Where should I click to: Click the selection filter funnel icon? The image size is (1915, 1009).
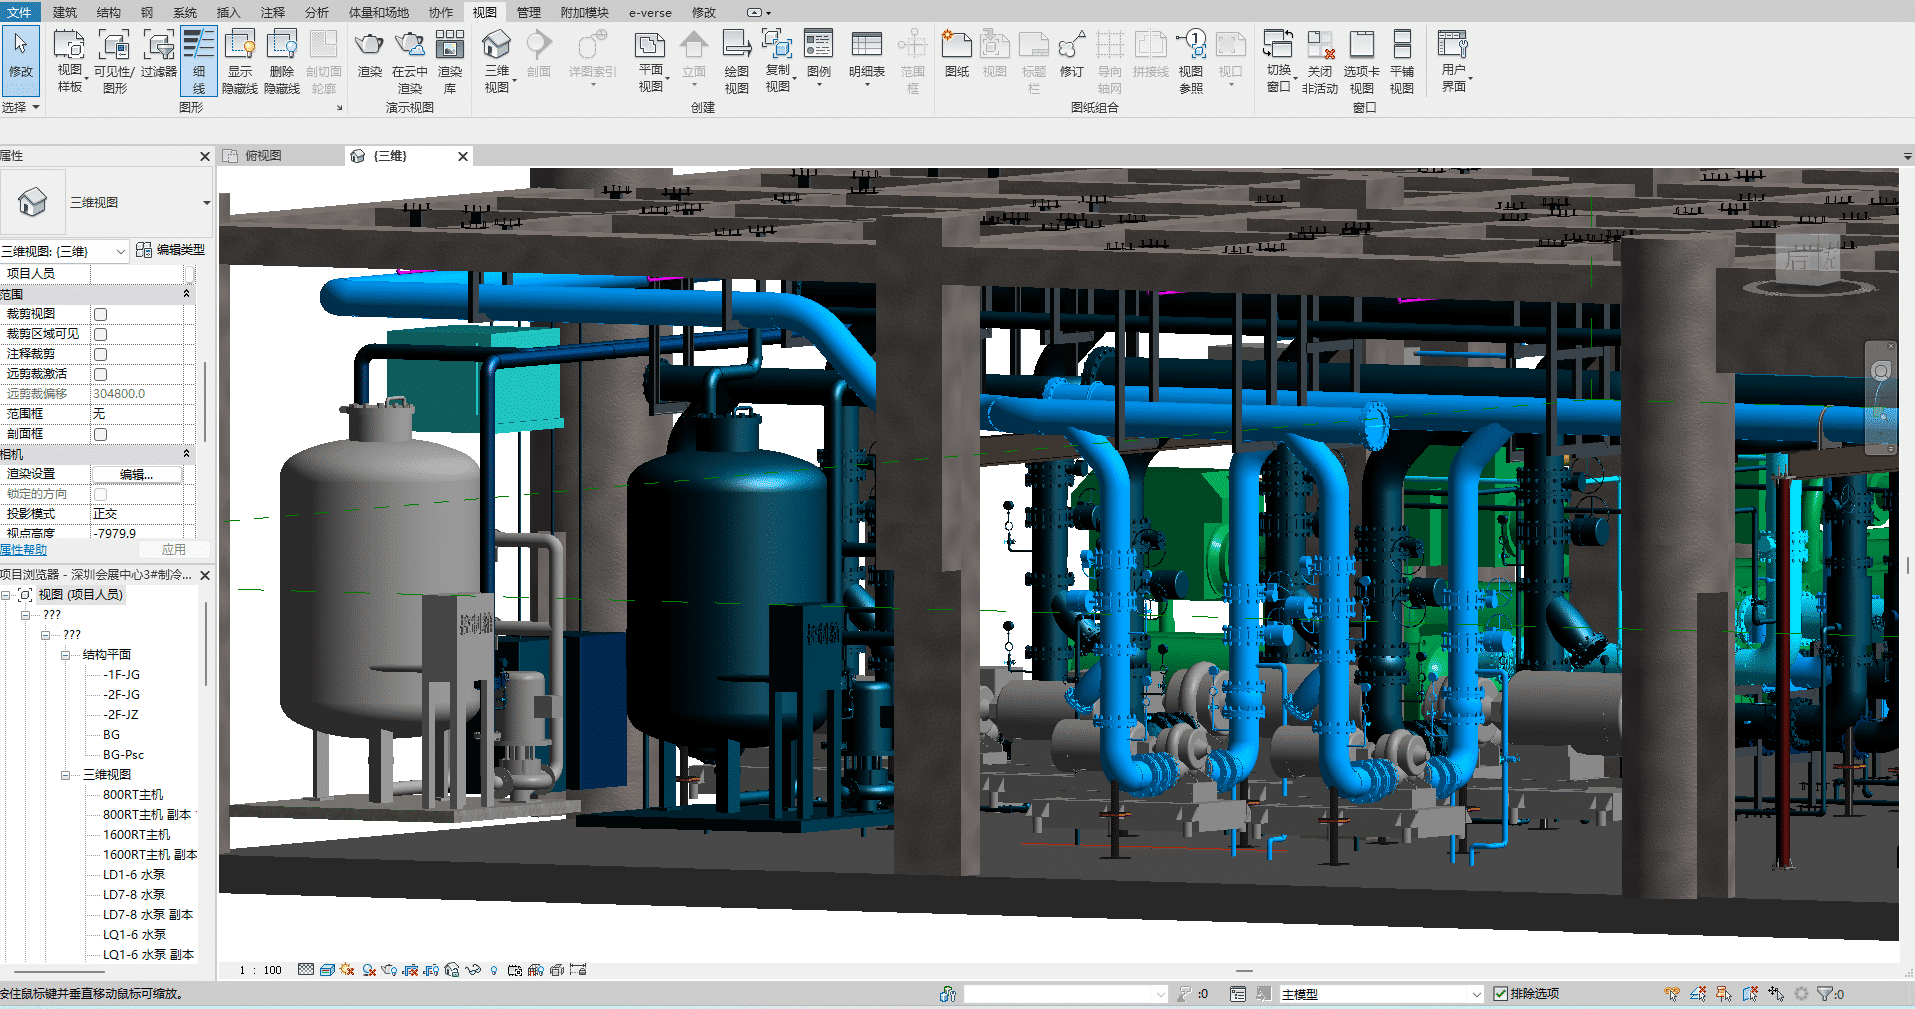1825,994
